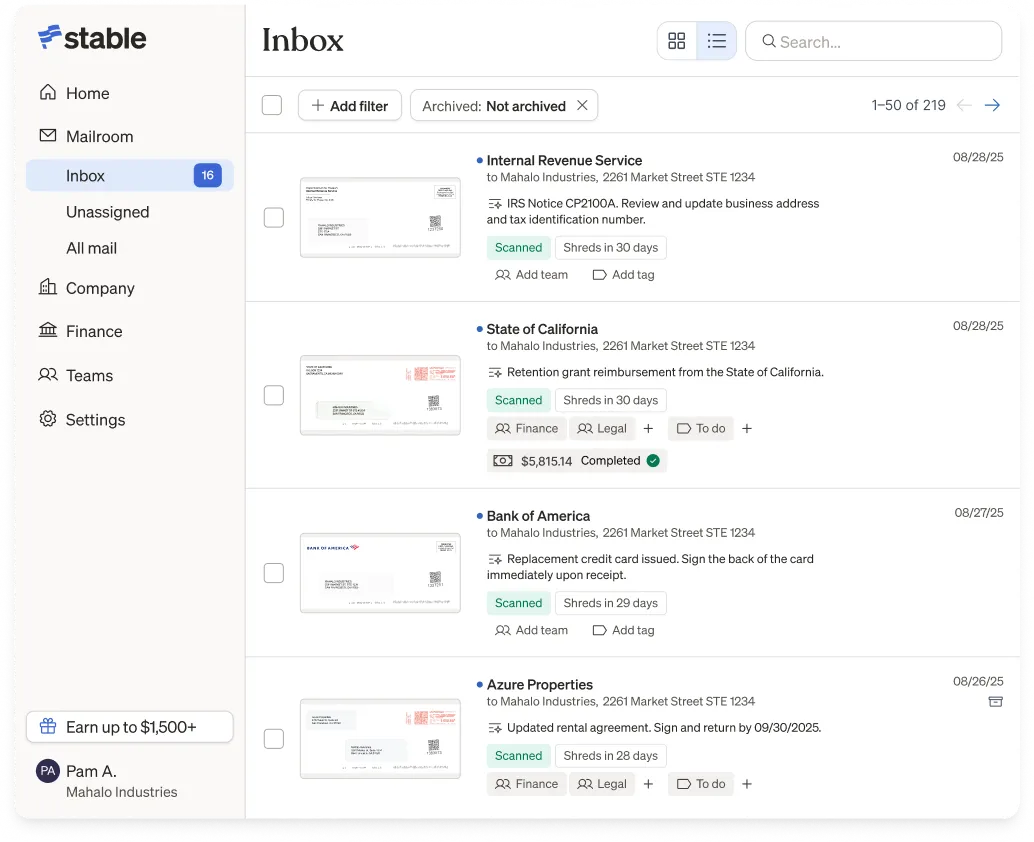Click Earn up to $1,500+ button
This screenshot has height=842, width=1034.
(x=129, y=727)
